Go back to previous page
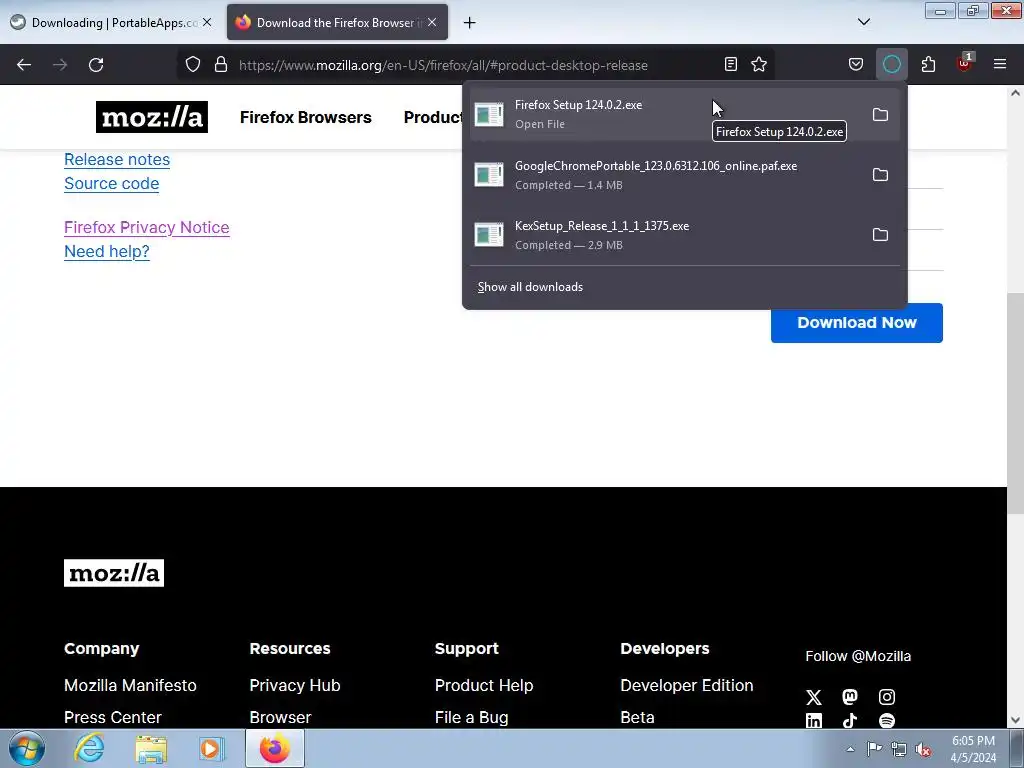 pyautogui.click(x=24, y=65)
